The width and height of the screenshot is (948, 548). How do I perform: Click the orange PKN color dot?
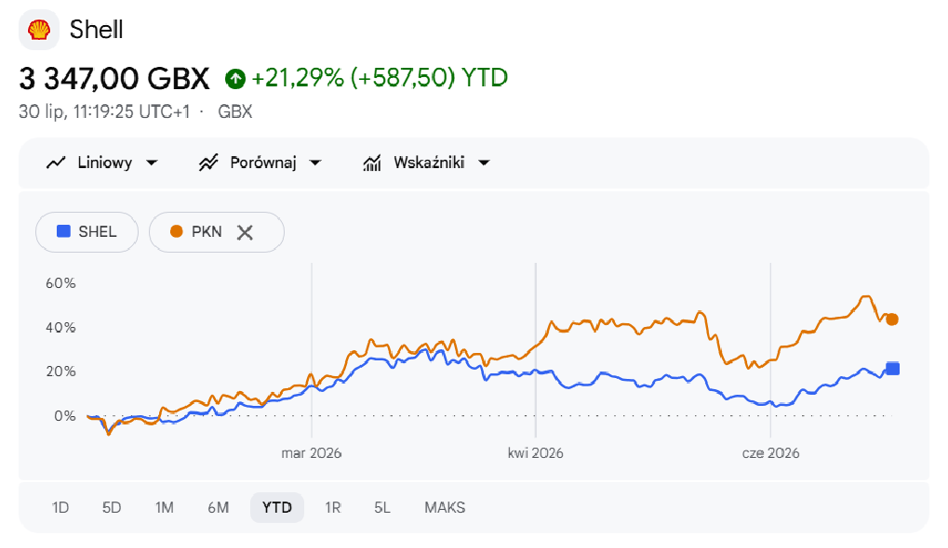click(177, 232)
